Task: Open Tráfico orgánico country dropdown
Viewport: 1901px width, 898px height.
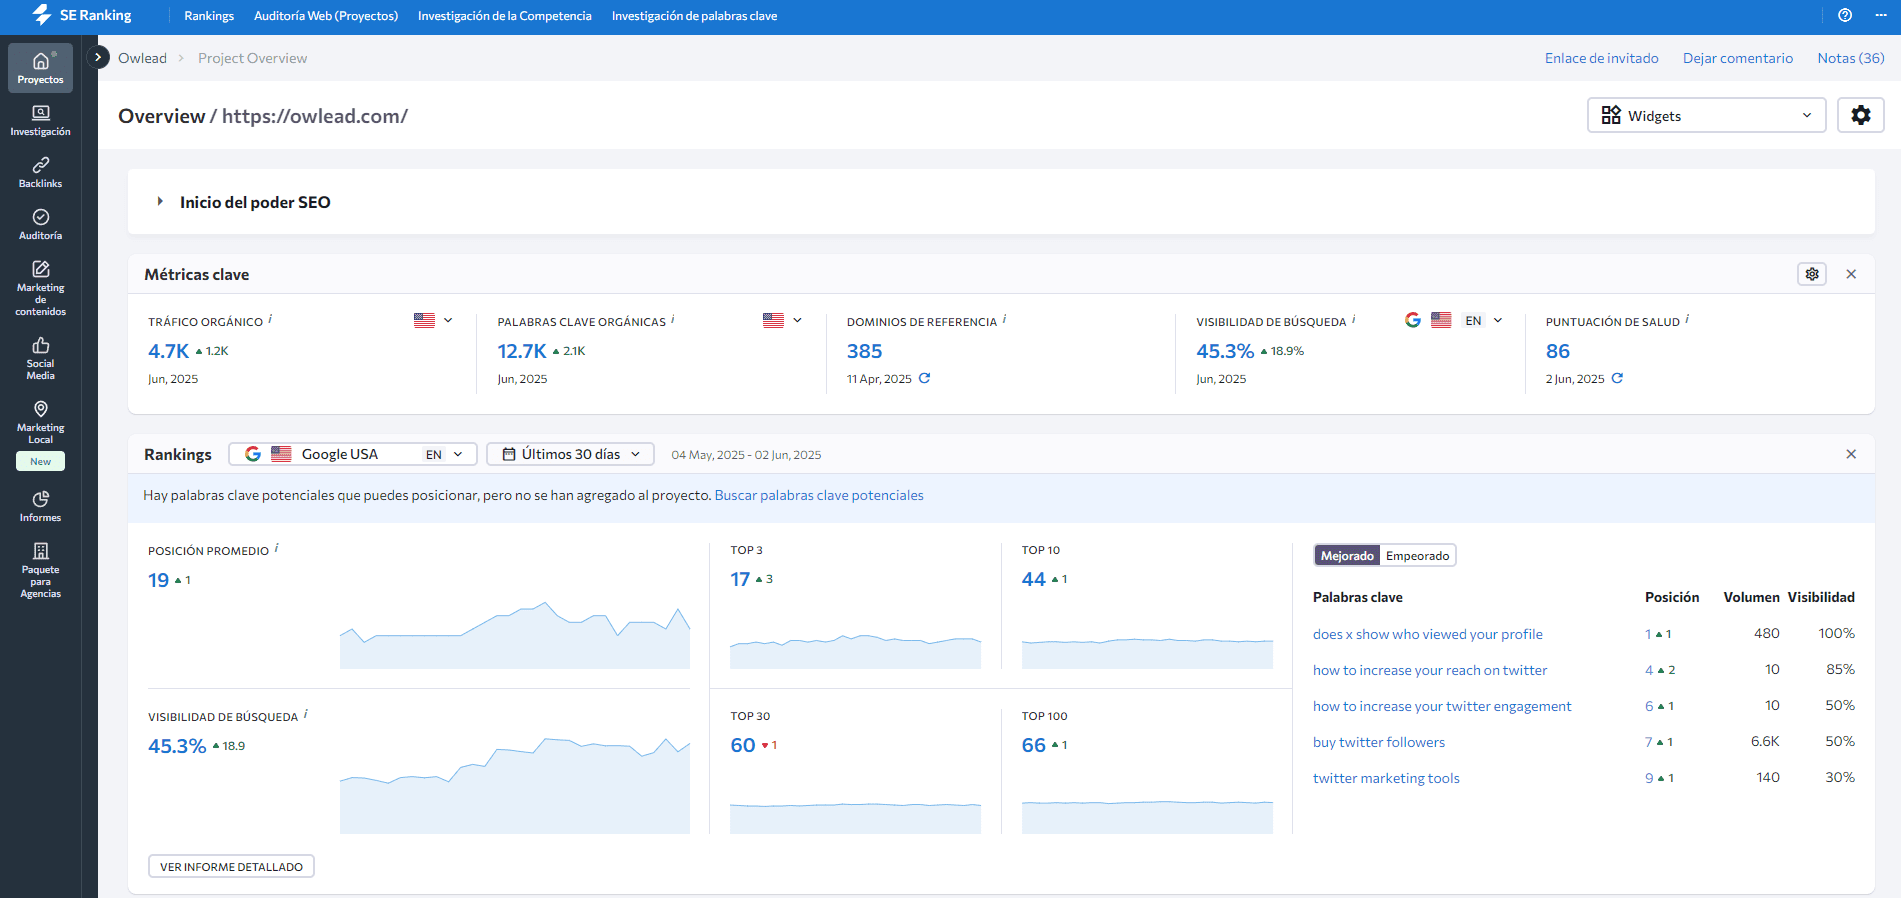Action: pyautogui.click(x=433, y=320)
